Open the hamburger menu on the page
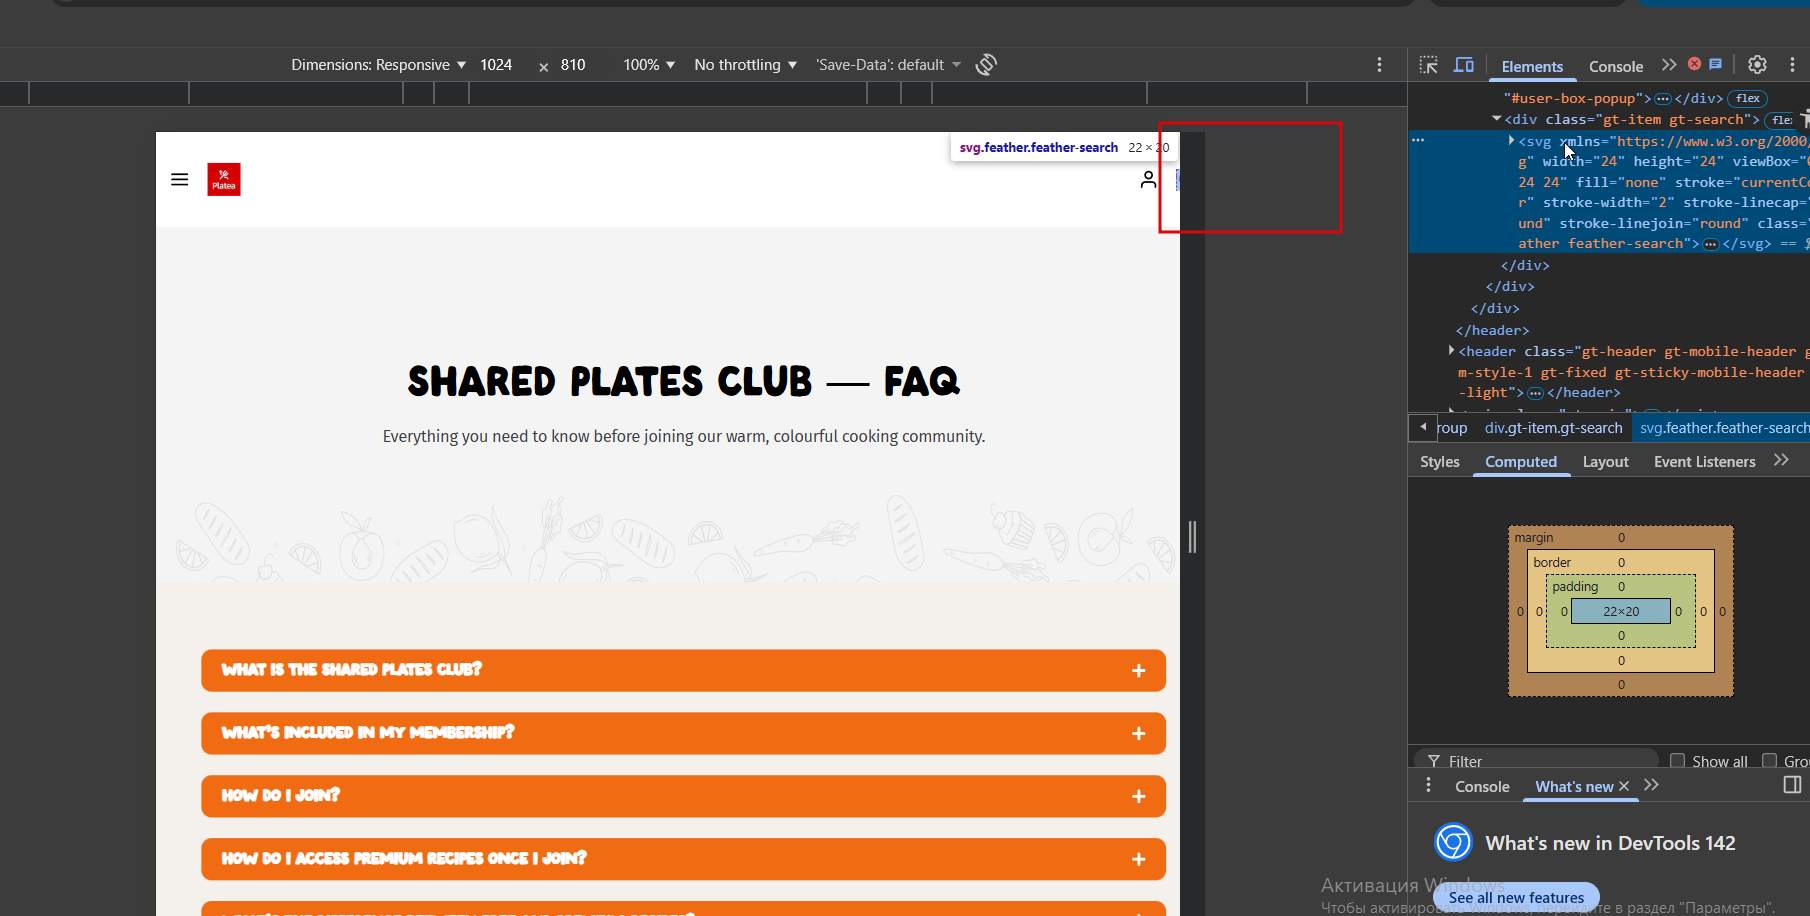Image resolution: width=1810 pixels, height=916 pixels. [x=180, y=180]
